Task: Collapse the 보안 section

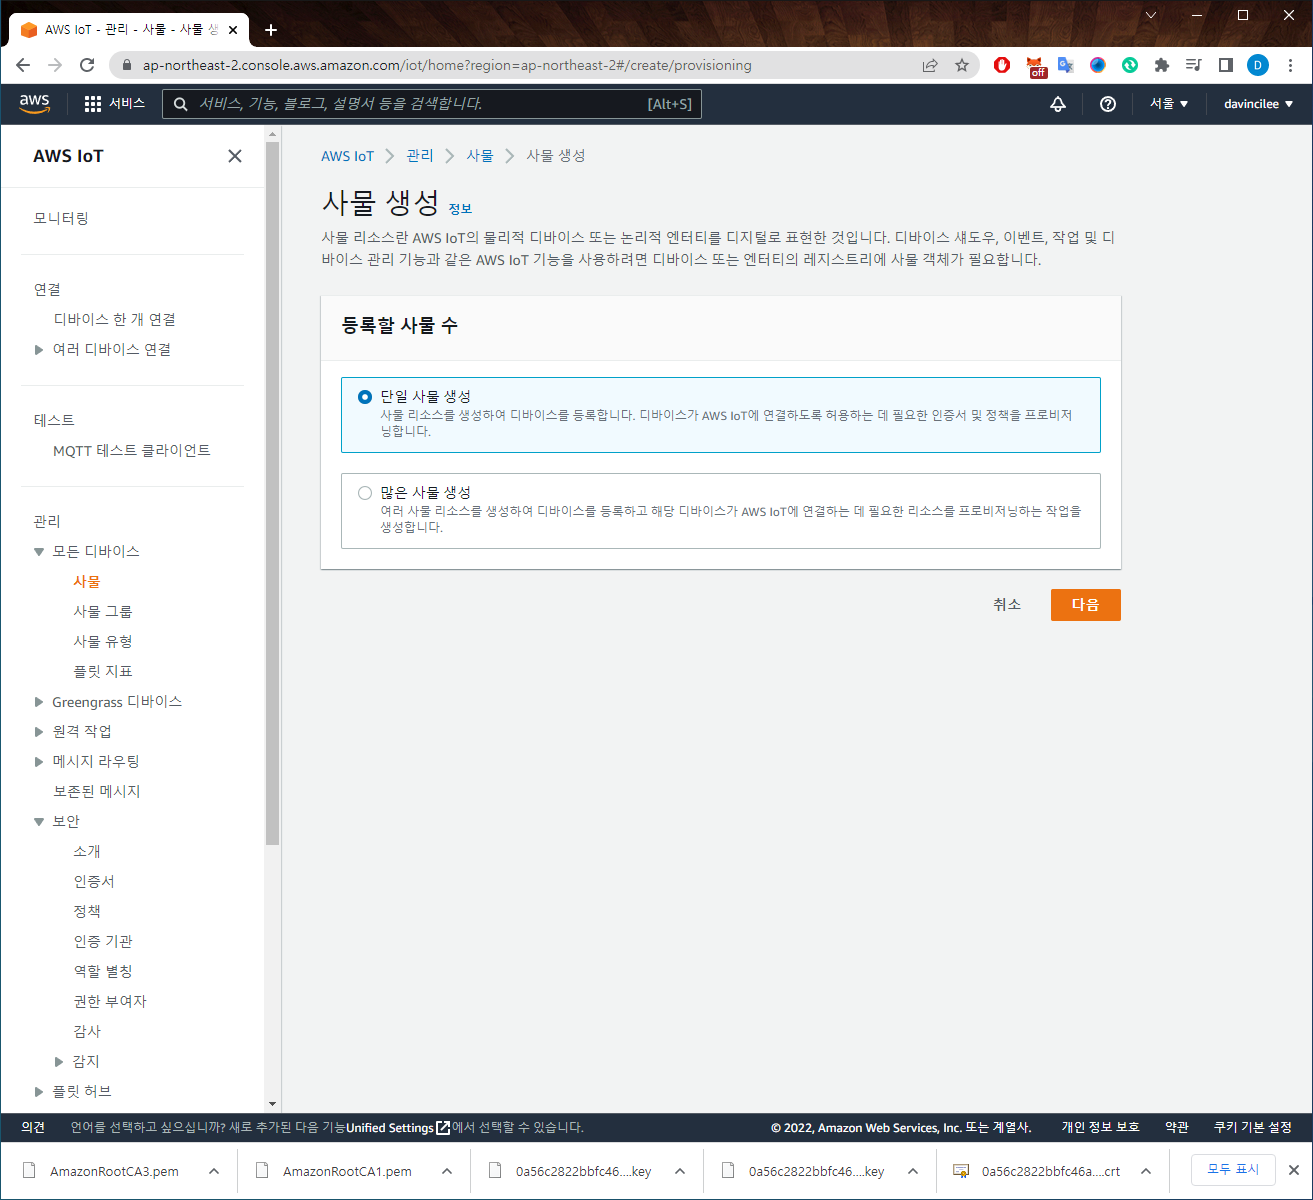Action: [x=39, y=821]
